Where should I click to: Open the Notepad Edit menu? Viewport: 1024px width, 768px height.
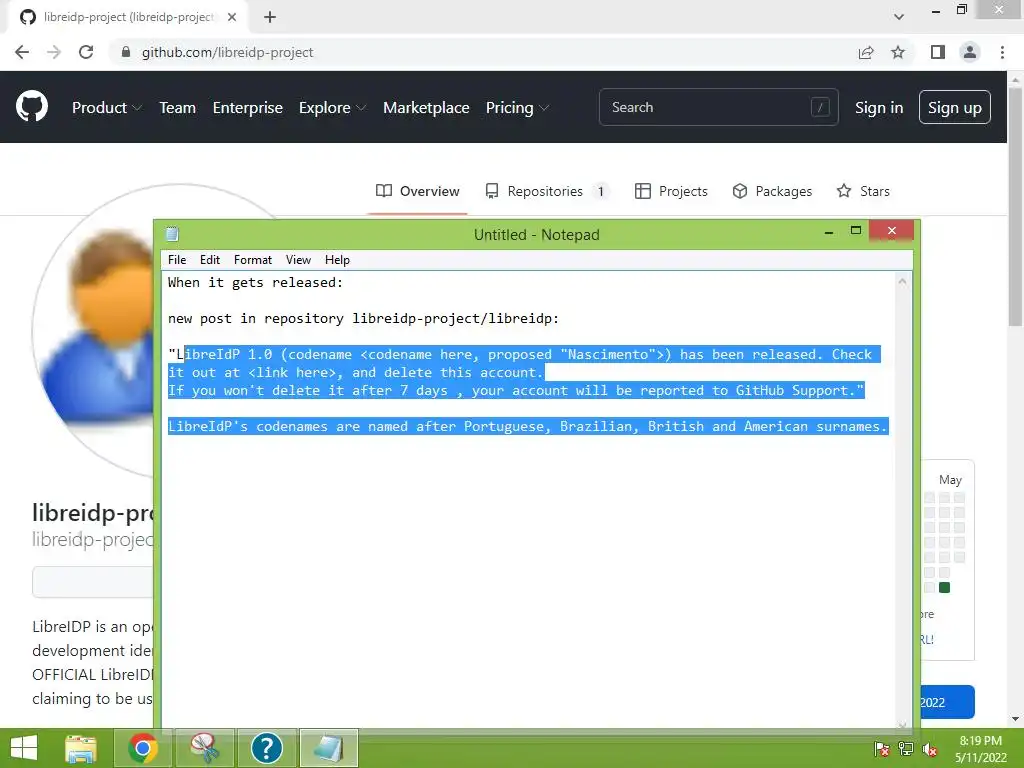[210, 260]
